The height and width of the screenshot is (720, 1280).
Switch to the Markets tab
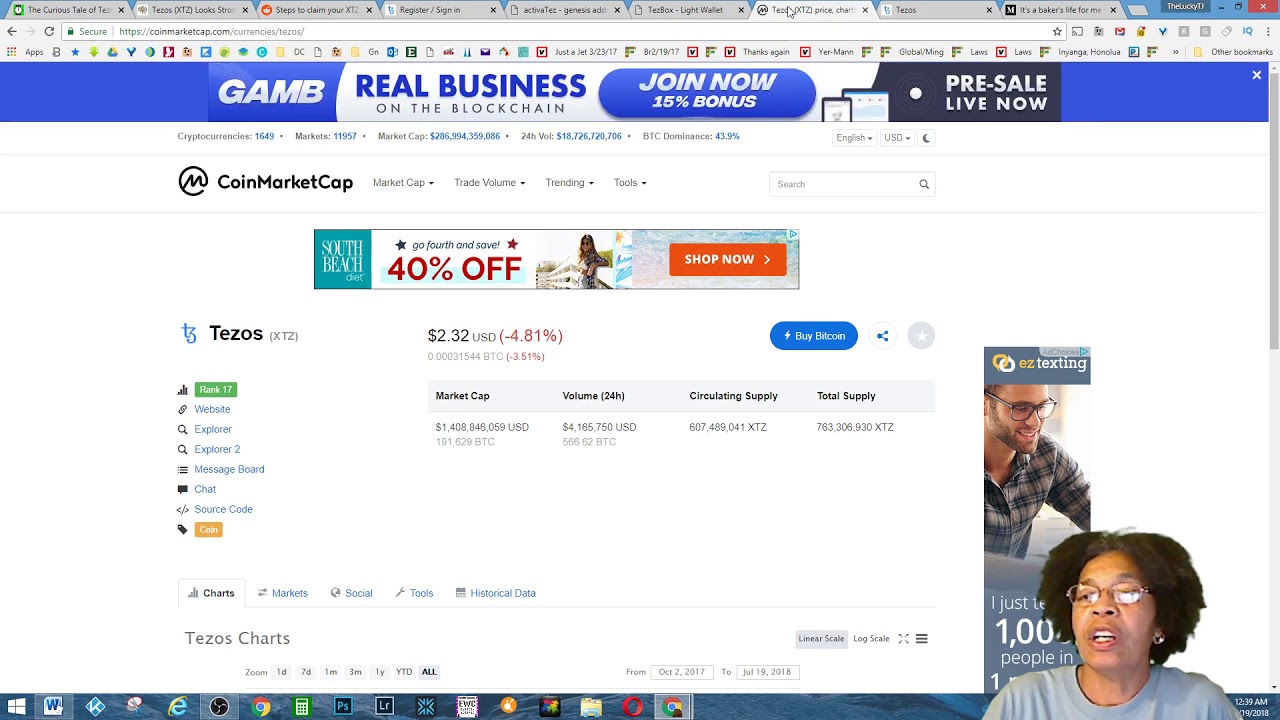click(x=282, y=593)
